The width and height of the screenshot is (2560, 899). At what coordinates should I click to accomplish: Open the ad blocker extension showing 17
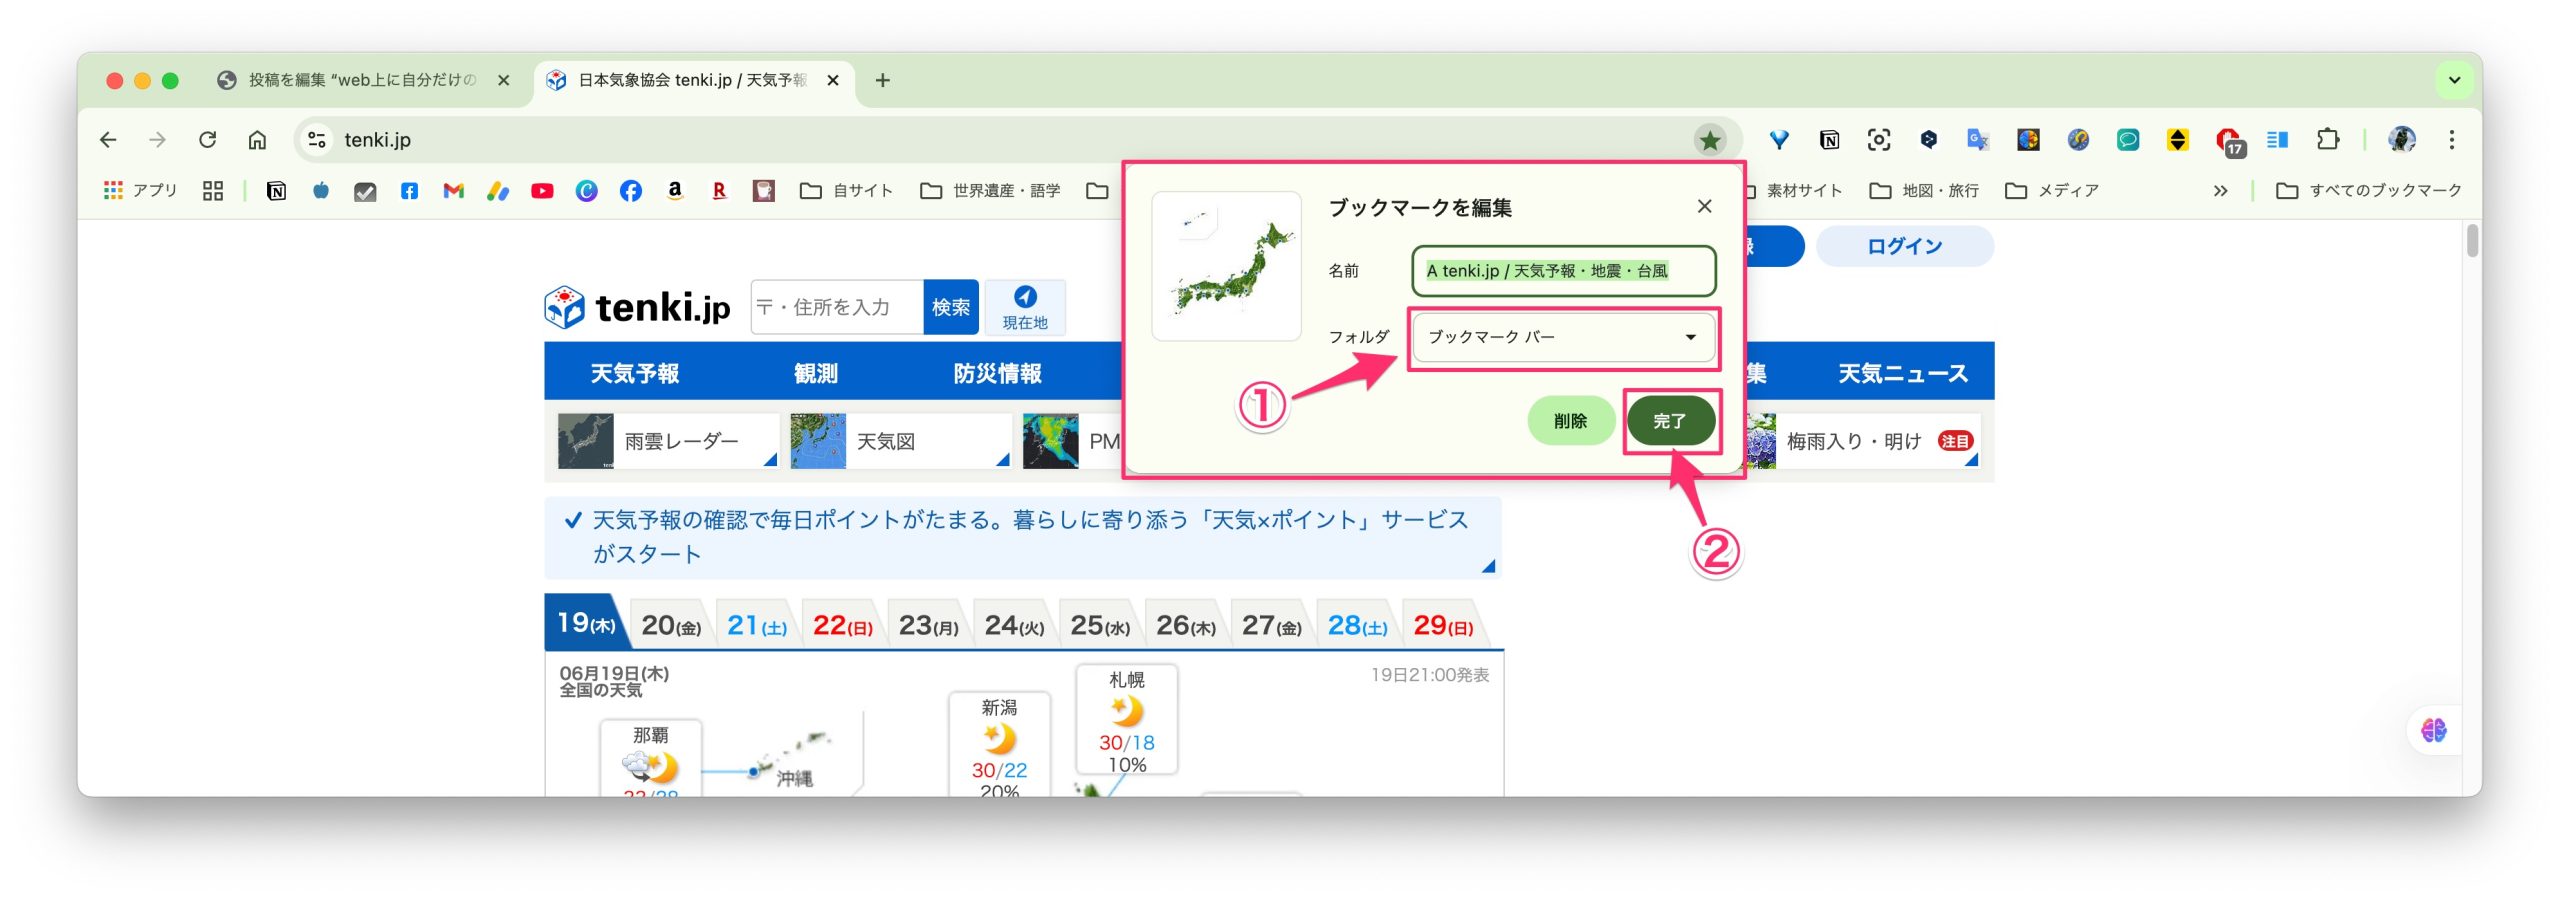tap(2229, 142)
